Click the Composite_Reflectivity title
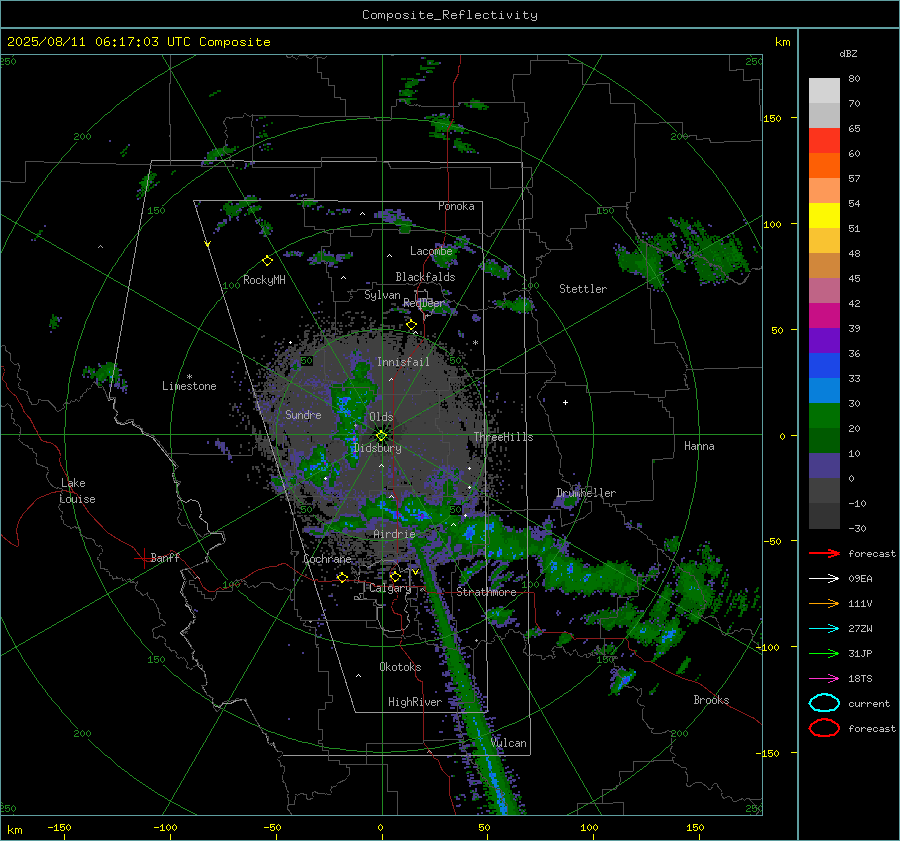Image resolution: width=900 pixels, height=841 pixels. coord(449,15)
